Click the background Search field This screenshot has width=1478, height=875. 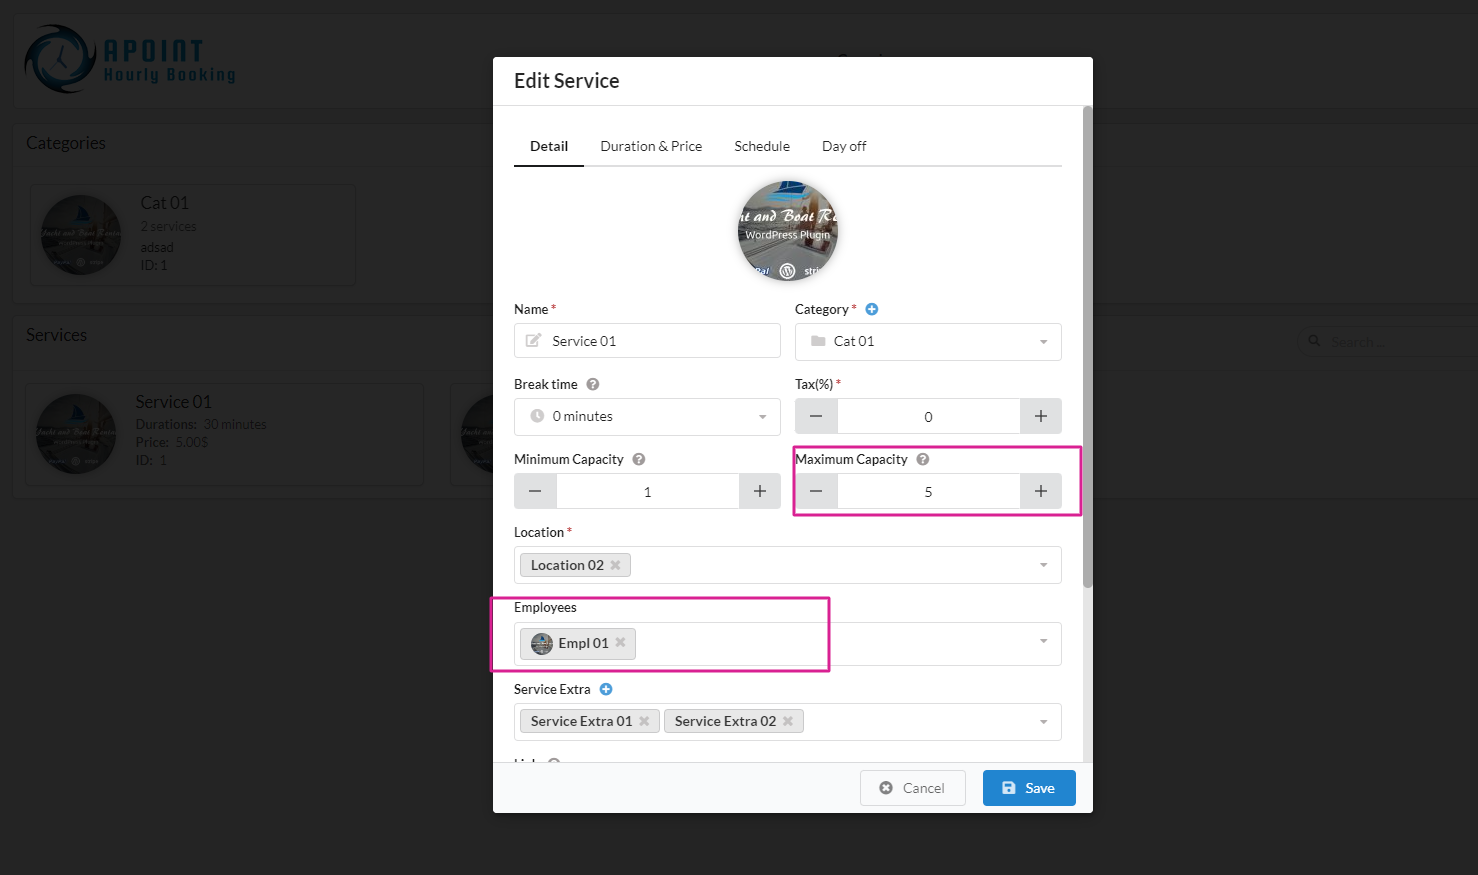click(1390, 341)
